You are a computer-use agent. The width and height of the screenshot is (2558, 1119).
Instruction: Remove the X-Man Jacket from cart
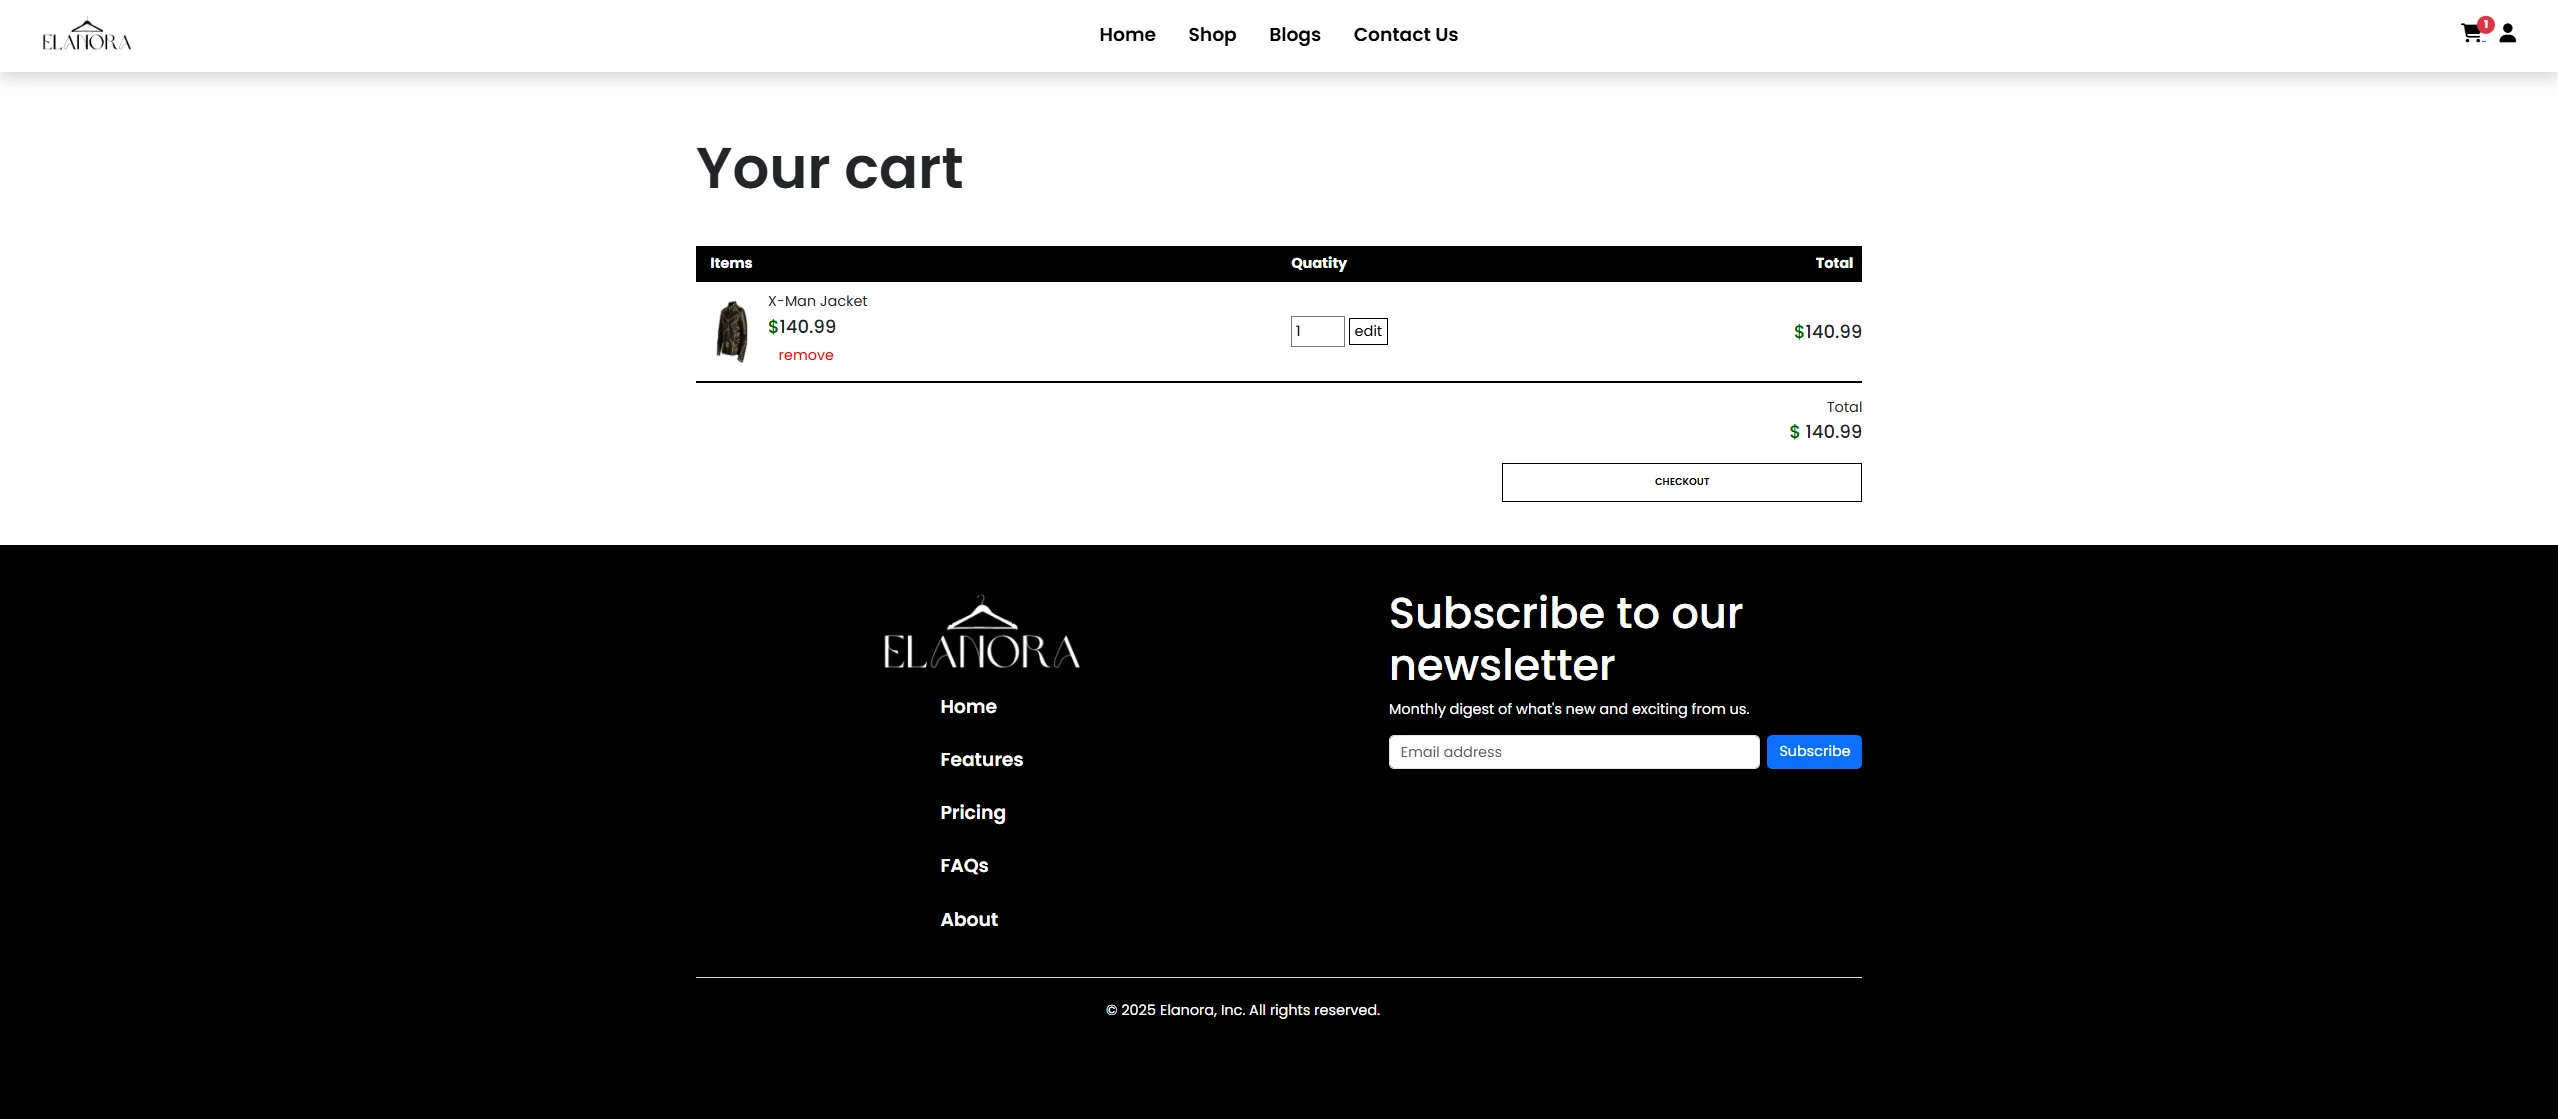click(x=805, y=355)
